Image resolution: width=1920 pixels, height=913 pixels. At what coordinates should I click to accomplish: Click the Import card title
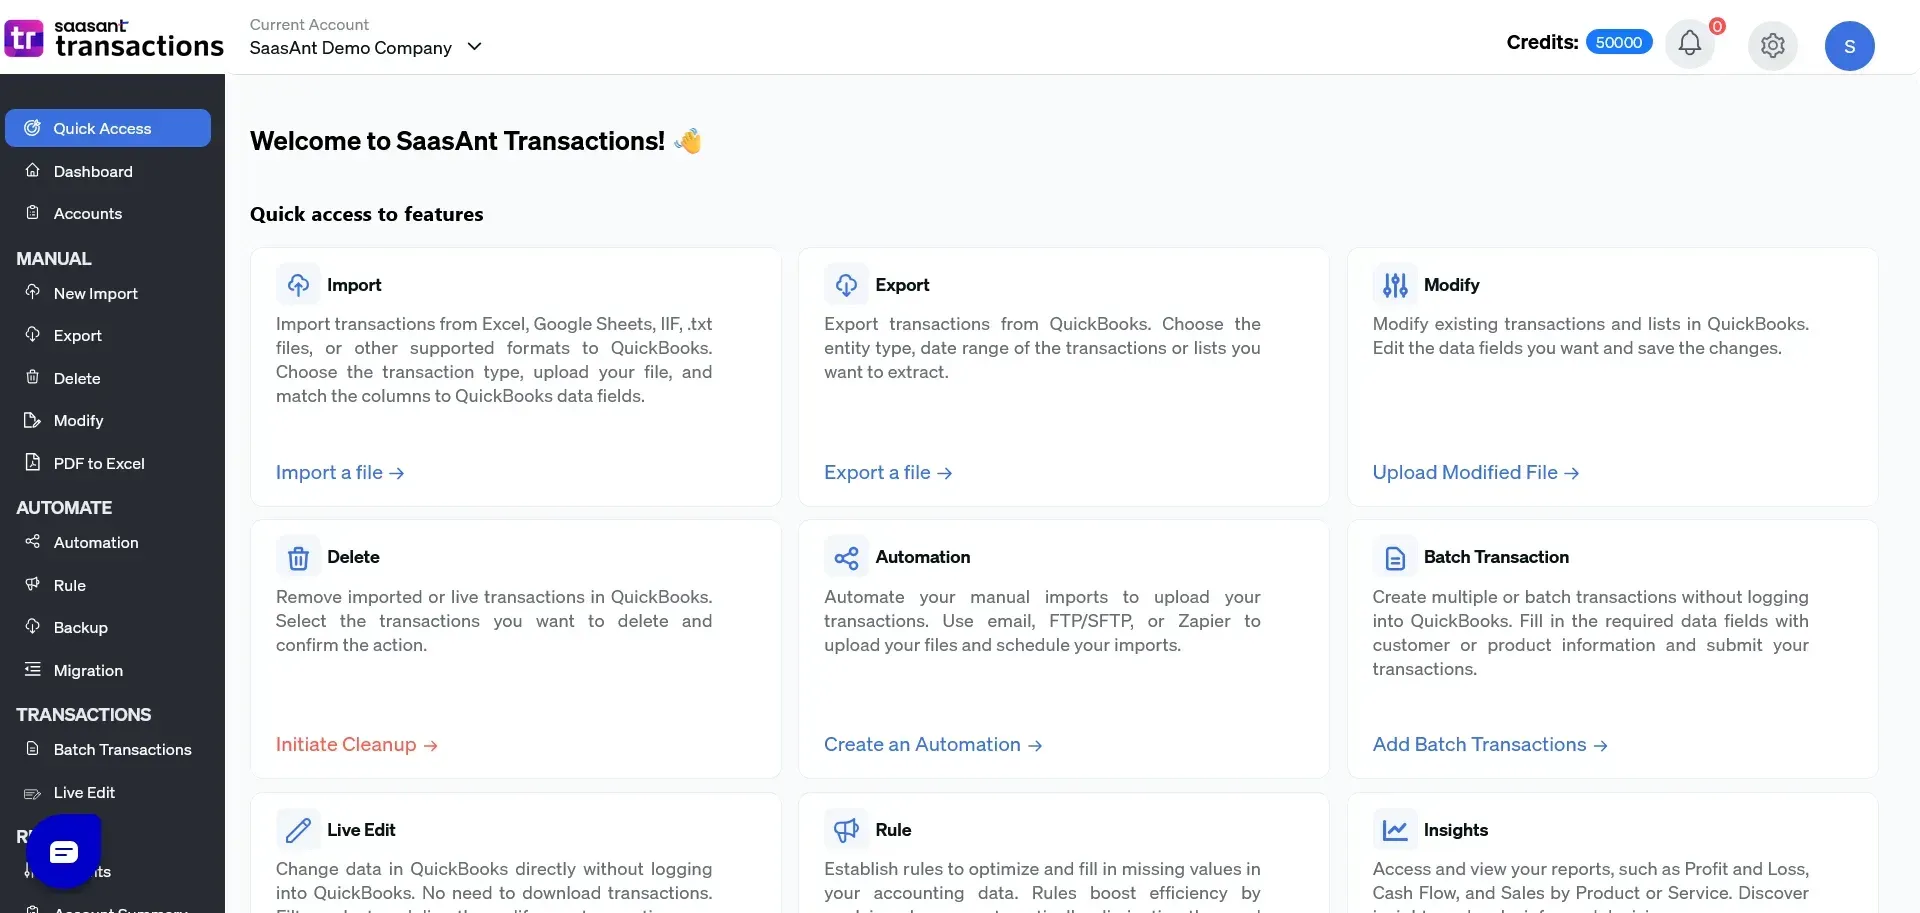click(354, 285)
